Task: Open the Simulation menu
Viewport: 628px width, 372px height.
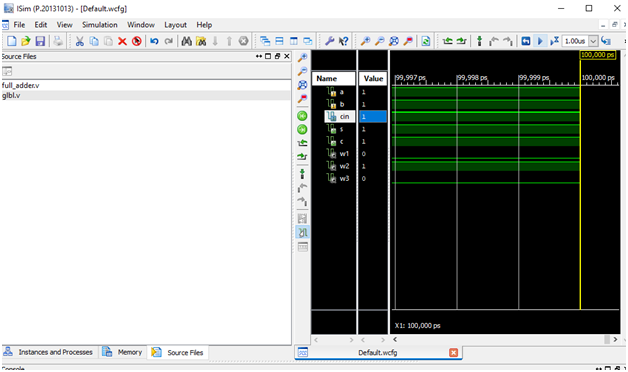Action: click(100, 25)
